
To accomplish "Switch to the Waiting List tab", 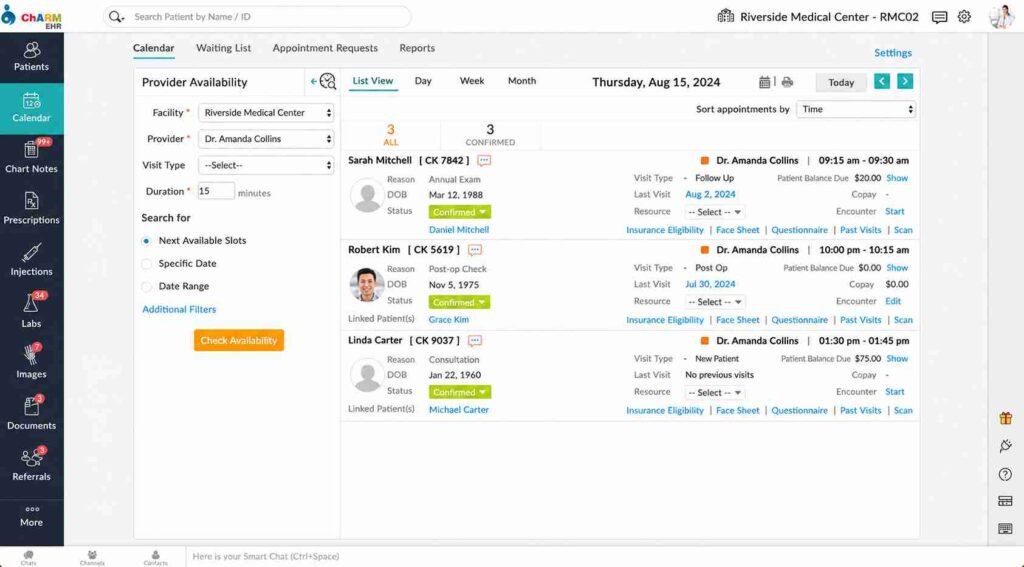I will [x=223, y=48].
